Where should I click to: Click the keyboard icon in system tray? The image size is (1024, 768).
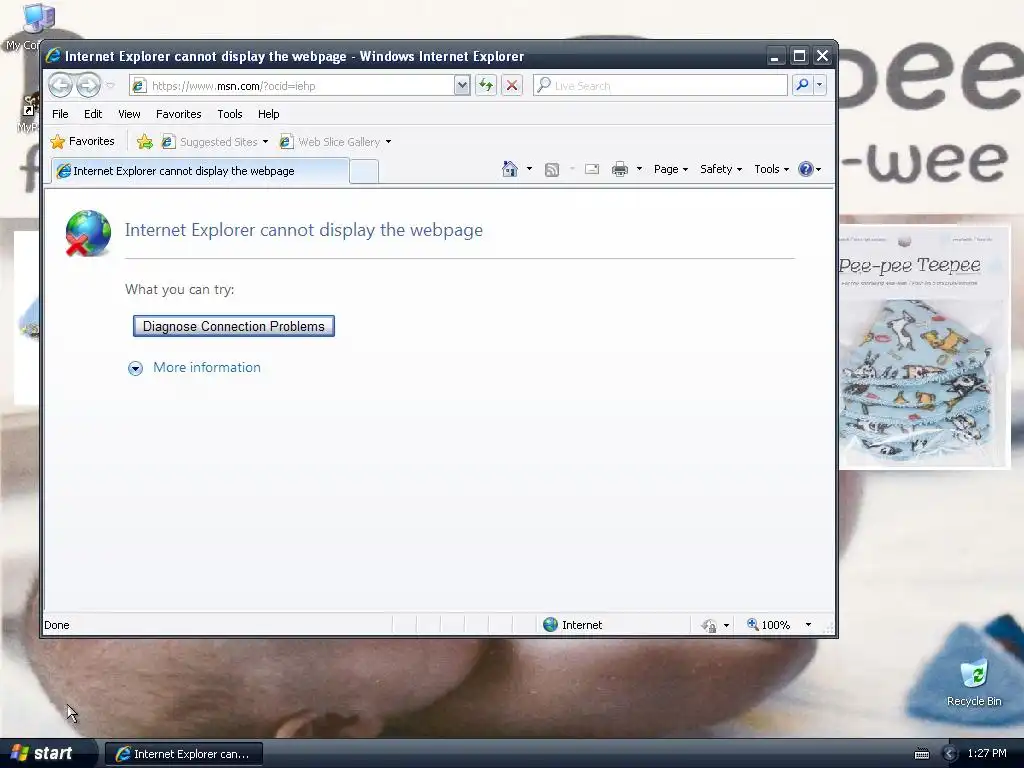tap(921, 754)
